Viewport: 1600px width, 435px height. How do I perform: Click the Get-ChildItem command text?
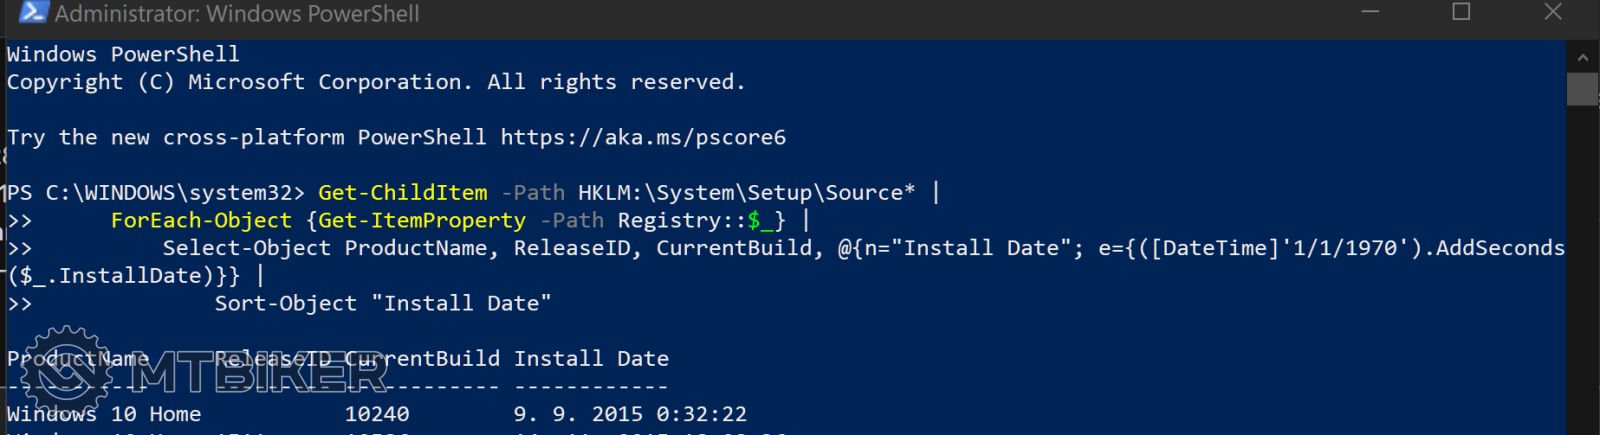403,192
